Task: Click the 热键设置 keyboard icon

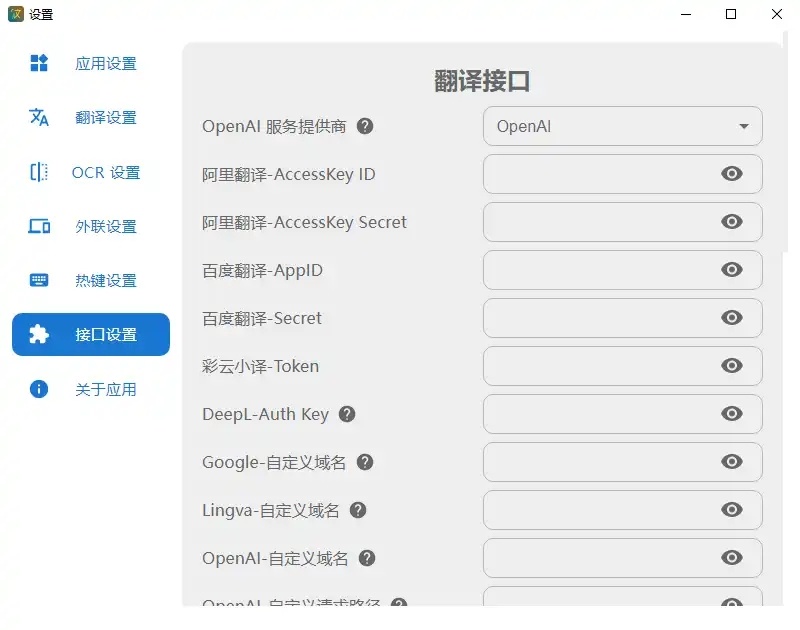Action: [x=39, y=281]
